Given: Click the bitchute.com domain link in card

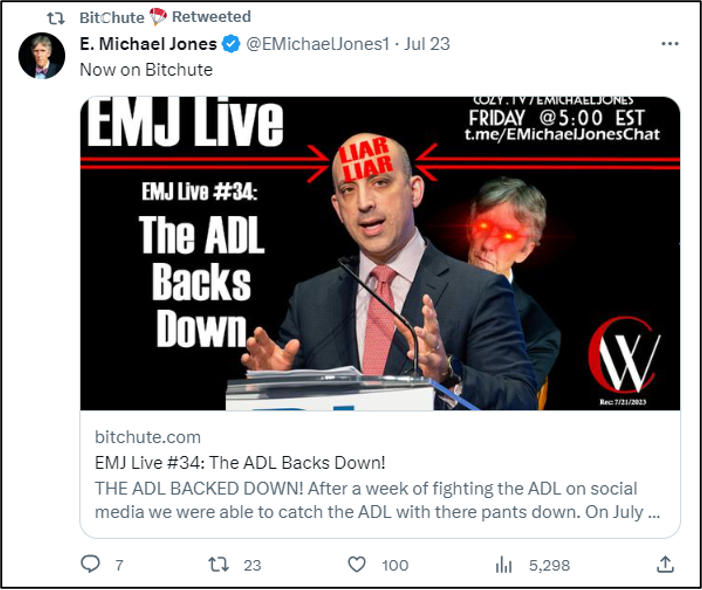Looking at the screenshot, I should pos(148,437).
